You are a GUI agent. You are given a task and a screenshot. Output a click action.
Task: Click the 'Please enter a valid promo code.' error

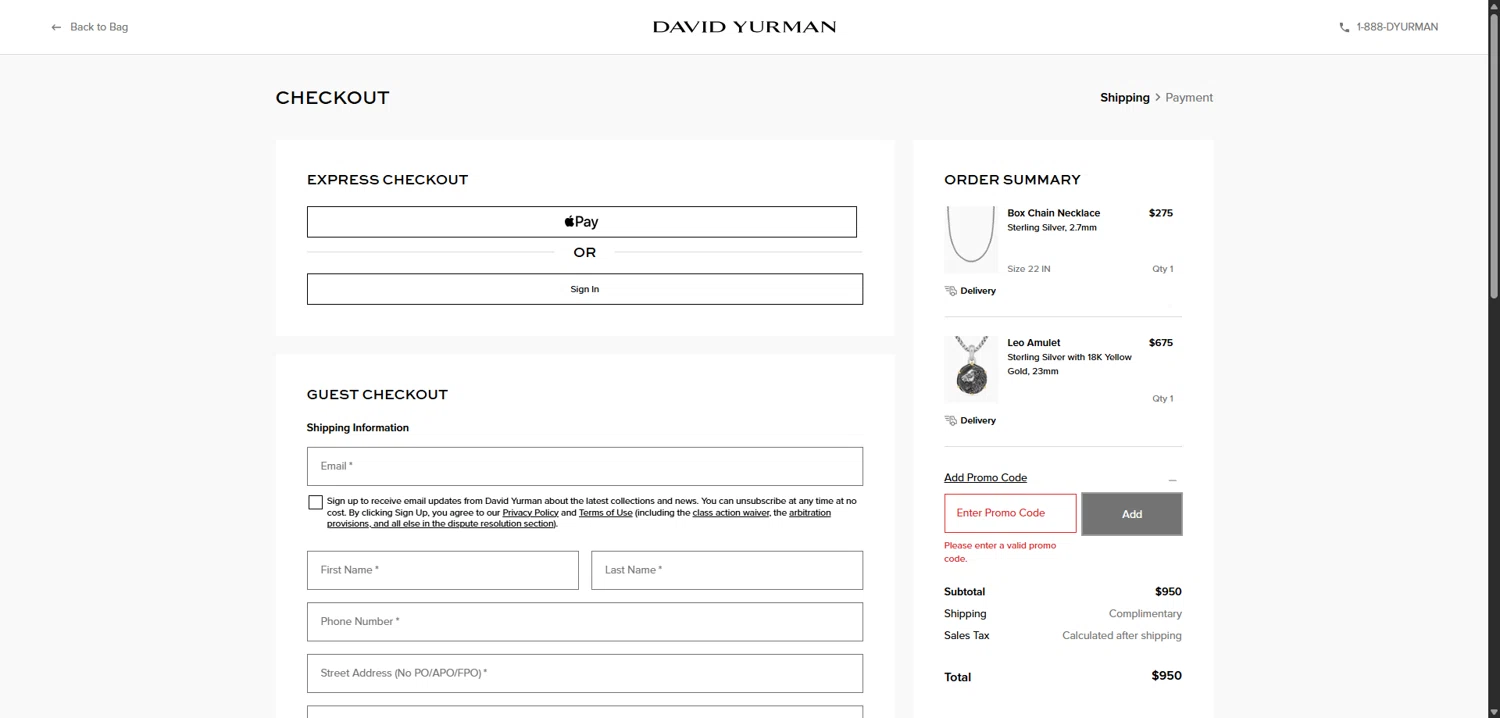click(999, 552)
